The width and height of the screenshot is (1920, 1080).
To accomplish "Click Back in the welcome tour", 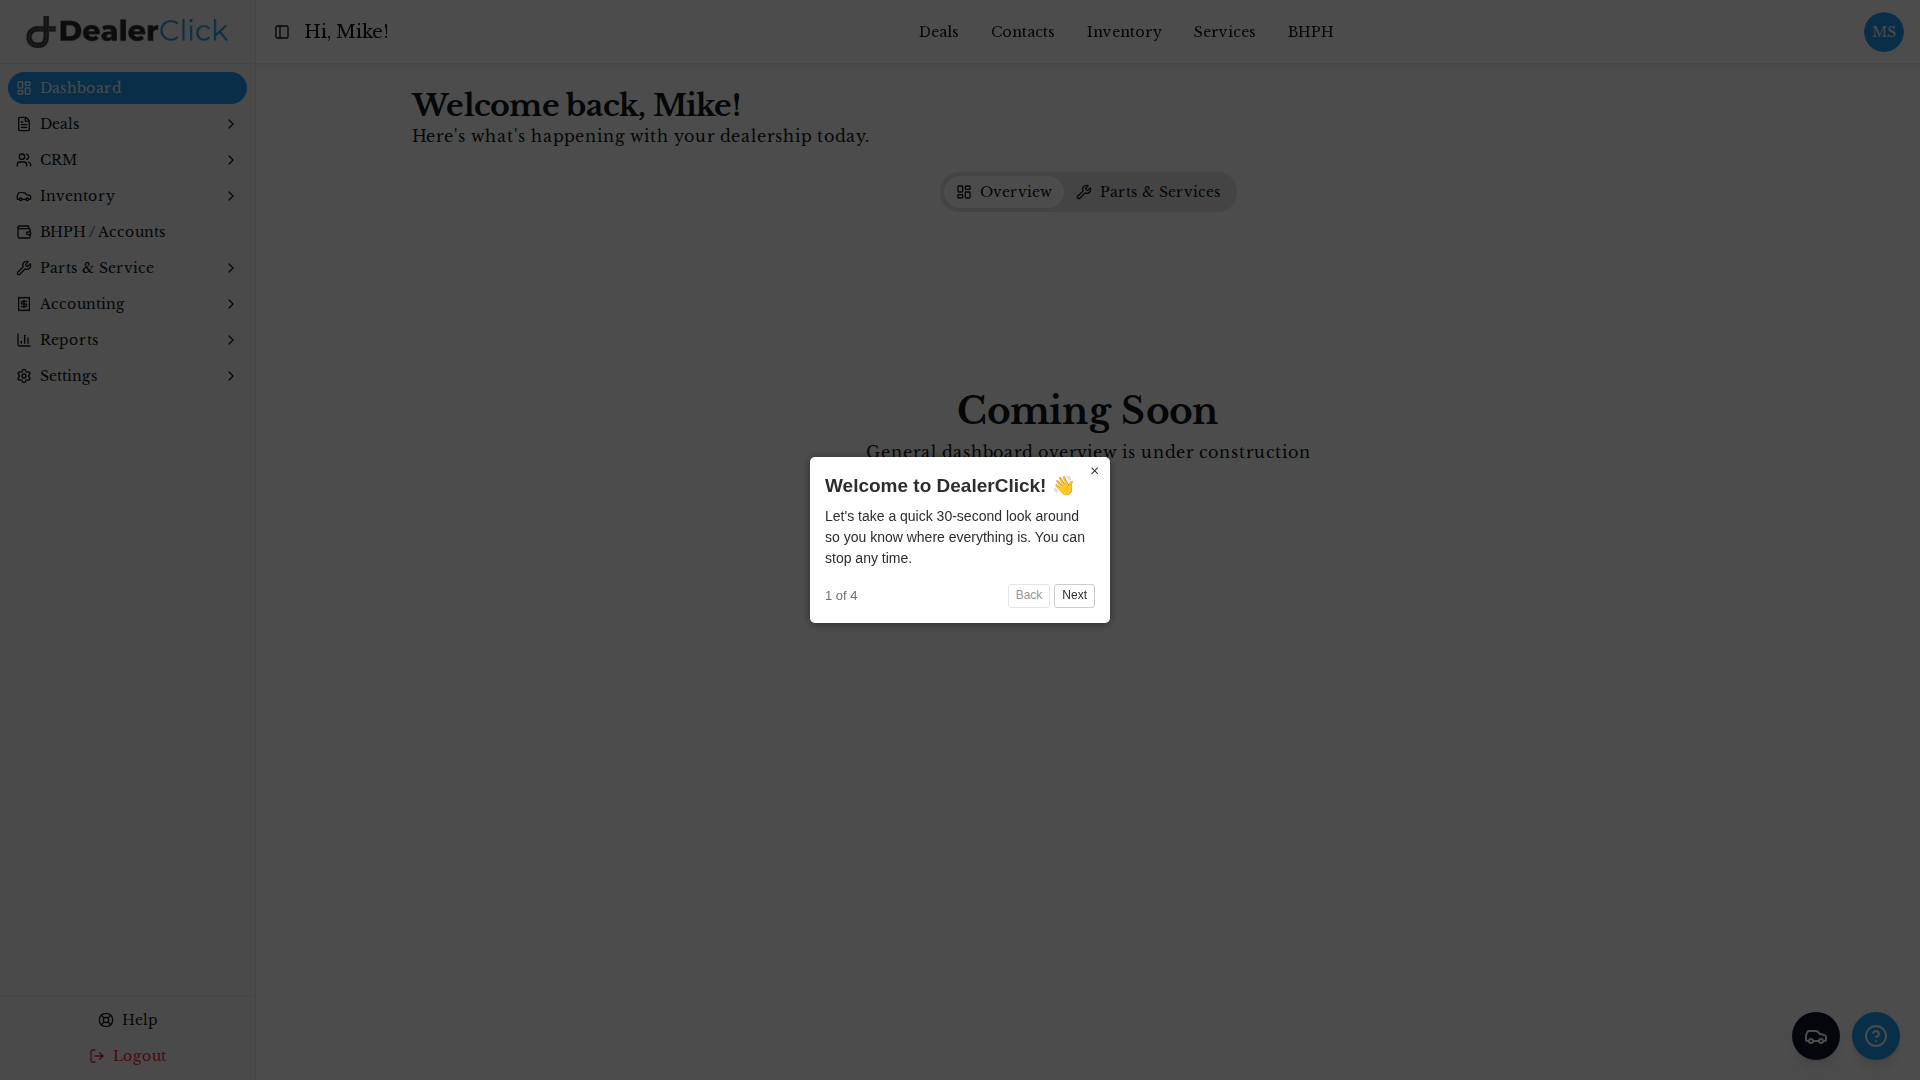I will pos(1029,596).
